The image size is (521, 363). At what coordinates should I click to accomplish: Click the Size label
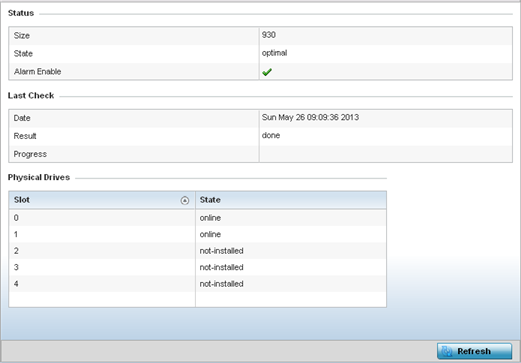pos(22,35)
